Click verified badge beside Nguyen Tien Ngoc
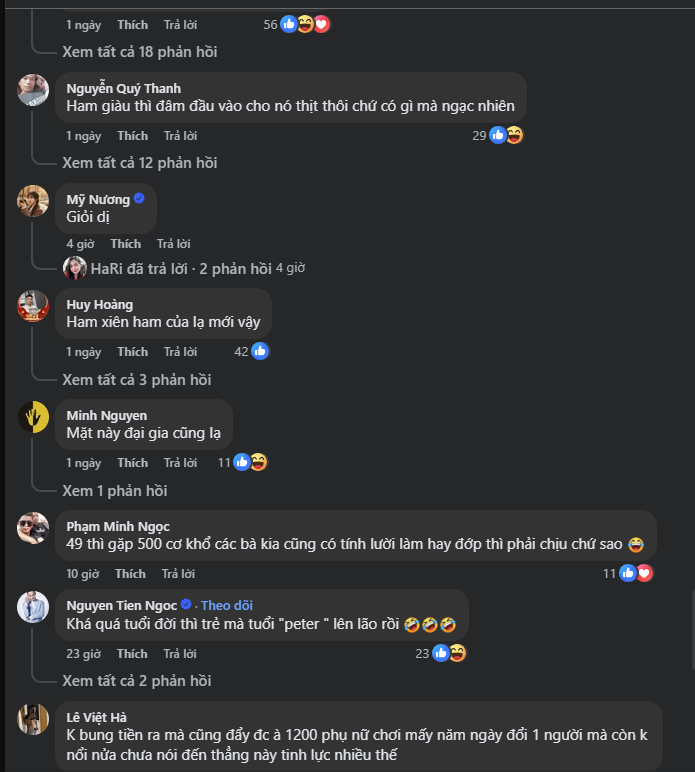 186,605
